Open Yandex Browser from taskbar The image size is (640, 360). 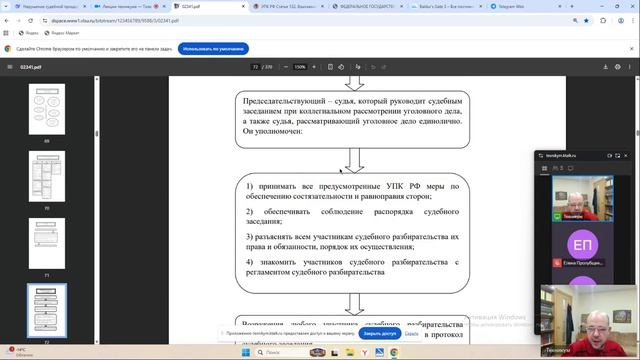click(364, 352)
